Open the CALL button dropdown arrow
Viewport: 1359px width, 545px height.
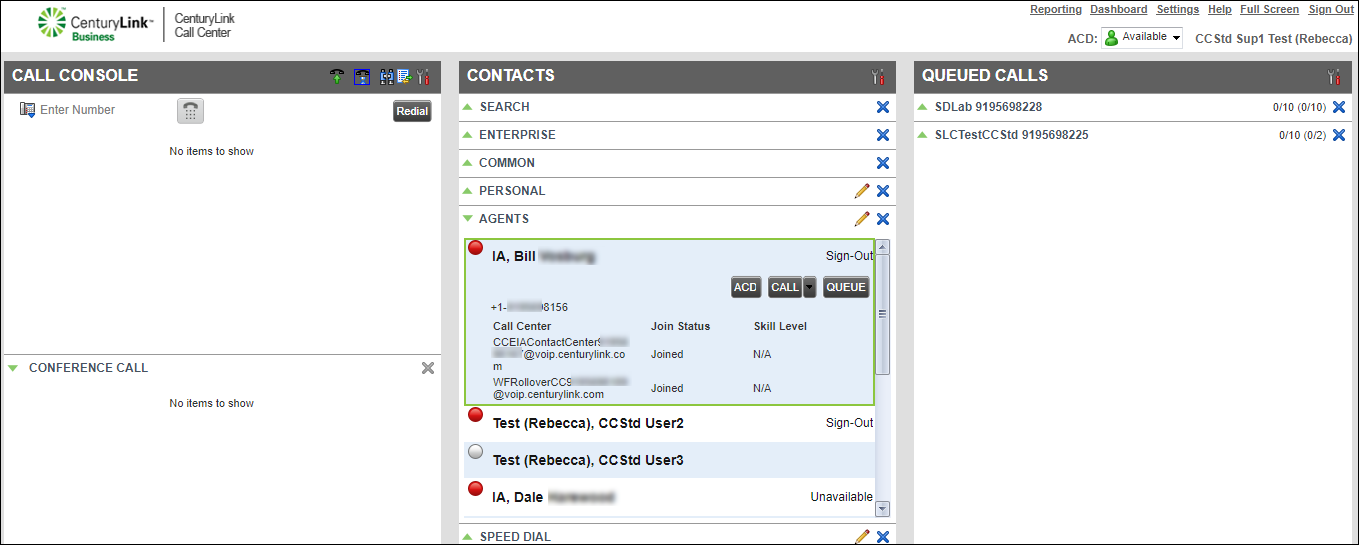(810, 287)
